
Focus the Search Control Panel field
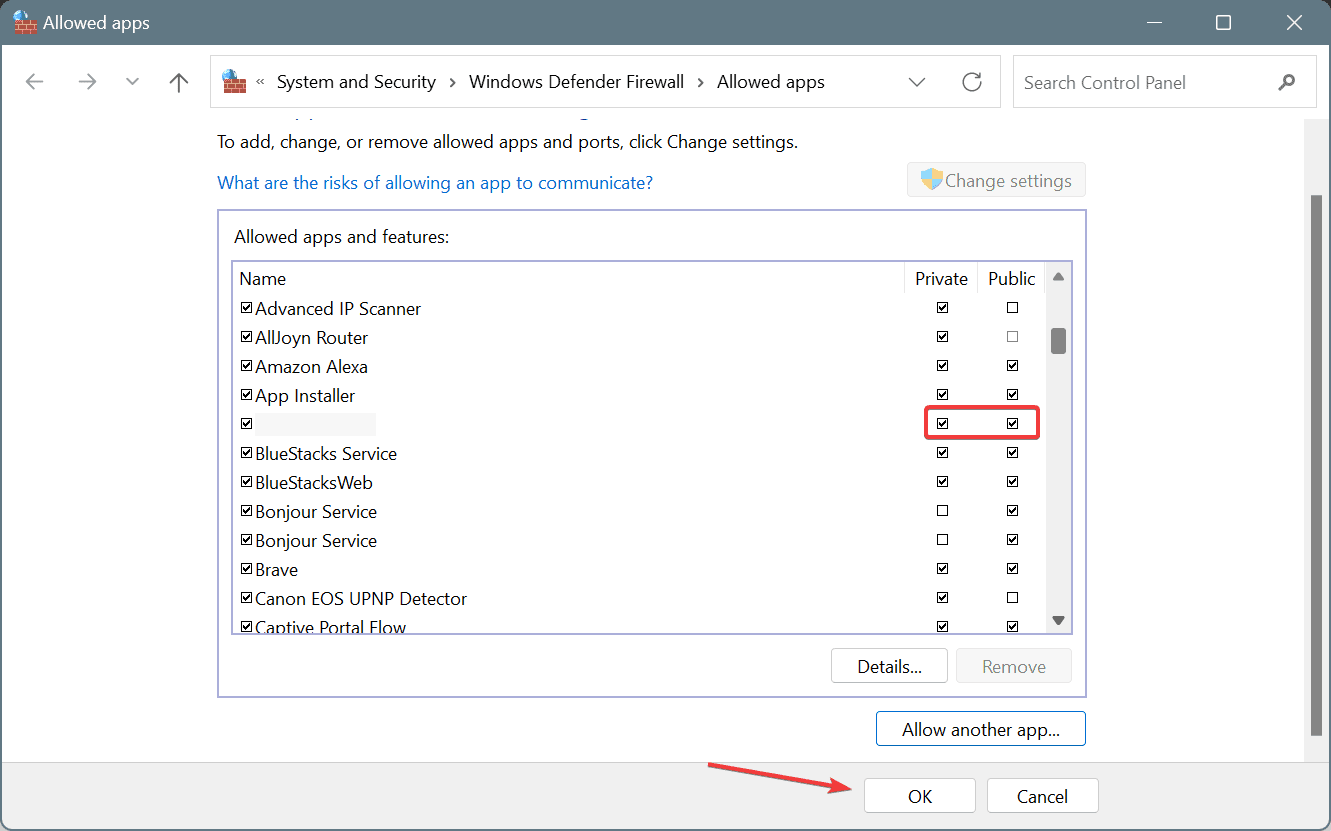[x=1164, y=82]
